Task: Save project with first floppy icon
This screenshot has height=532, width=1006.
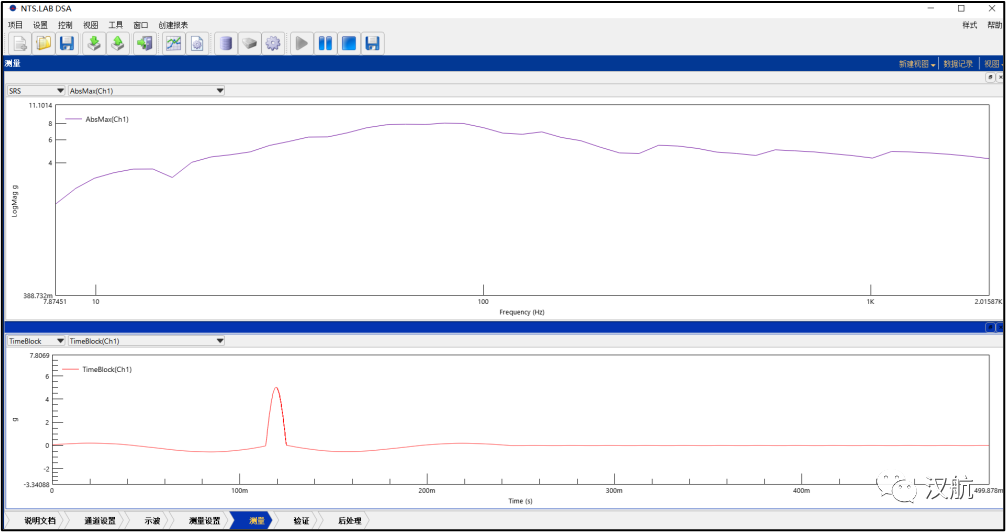Action: (x=67, y=44)
